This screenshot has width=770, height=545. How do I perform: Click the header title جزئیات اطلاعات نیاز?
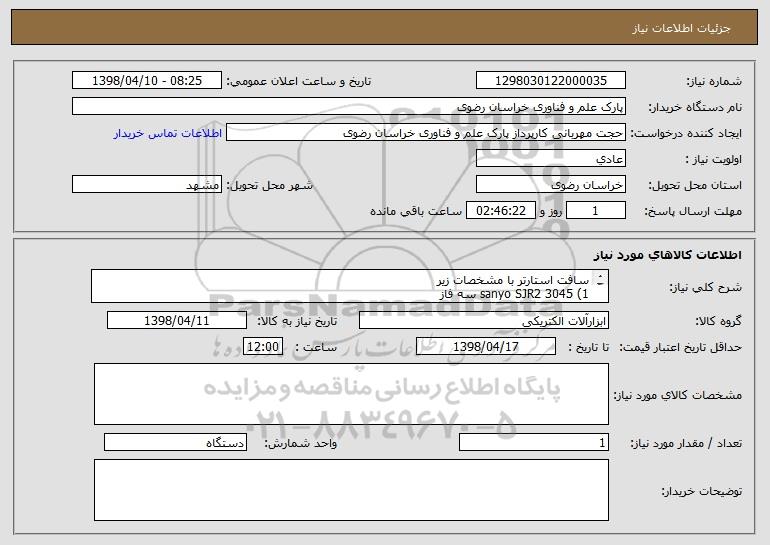click(681, 28)
